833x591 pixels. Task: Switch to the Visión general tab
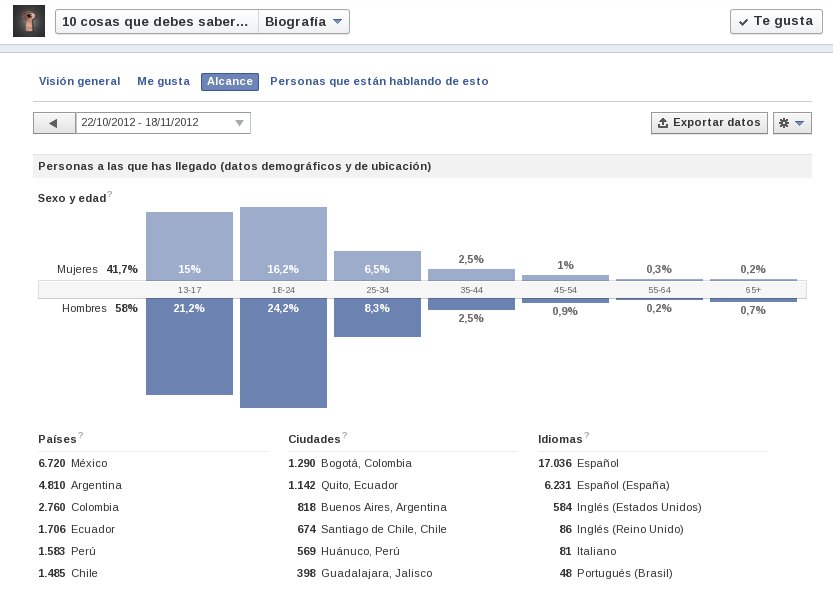80,81
